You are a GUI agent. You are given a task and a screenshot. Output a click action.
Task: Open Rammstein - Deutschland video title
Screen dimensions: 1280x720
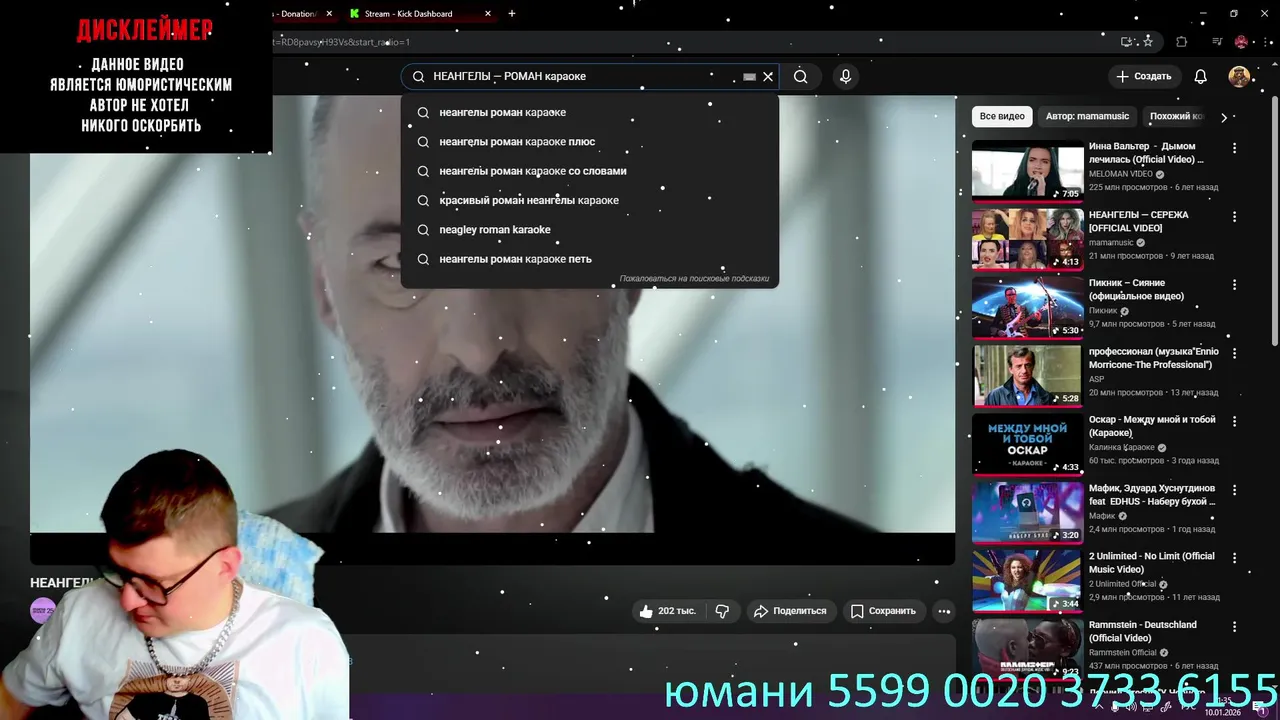[x=1143, y=631]
